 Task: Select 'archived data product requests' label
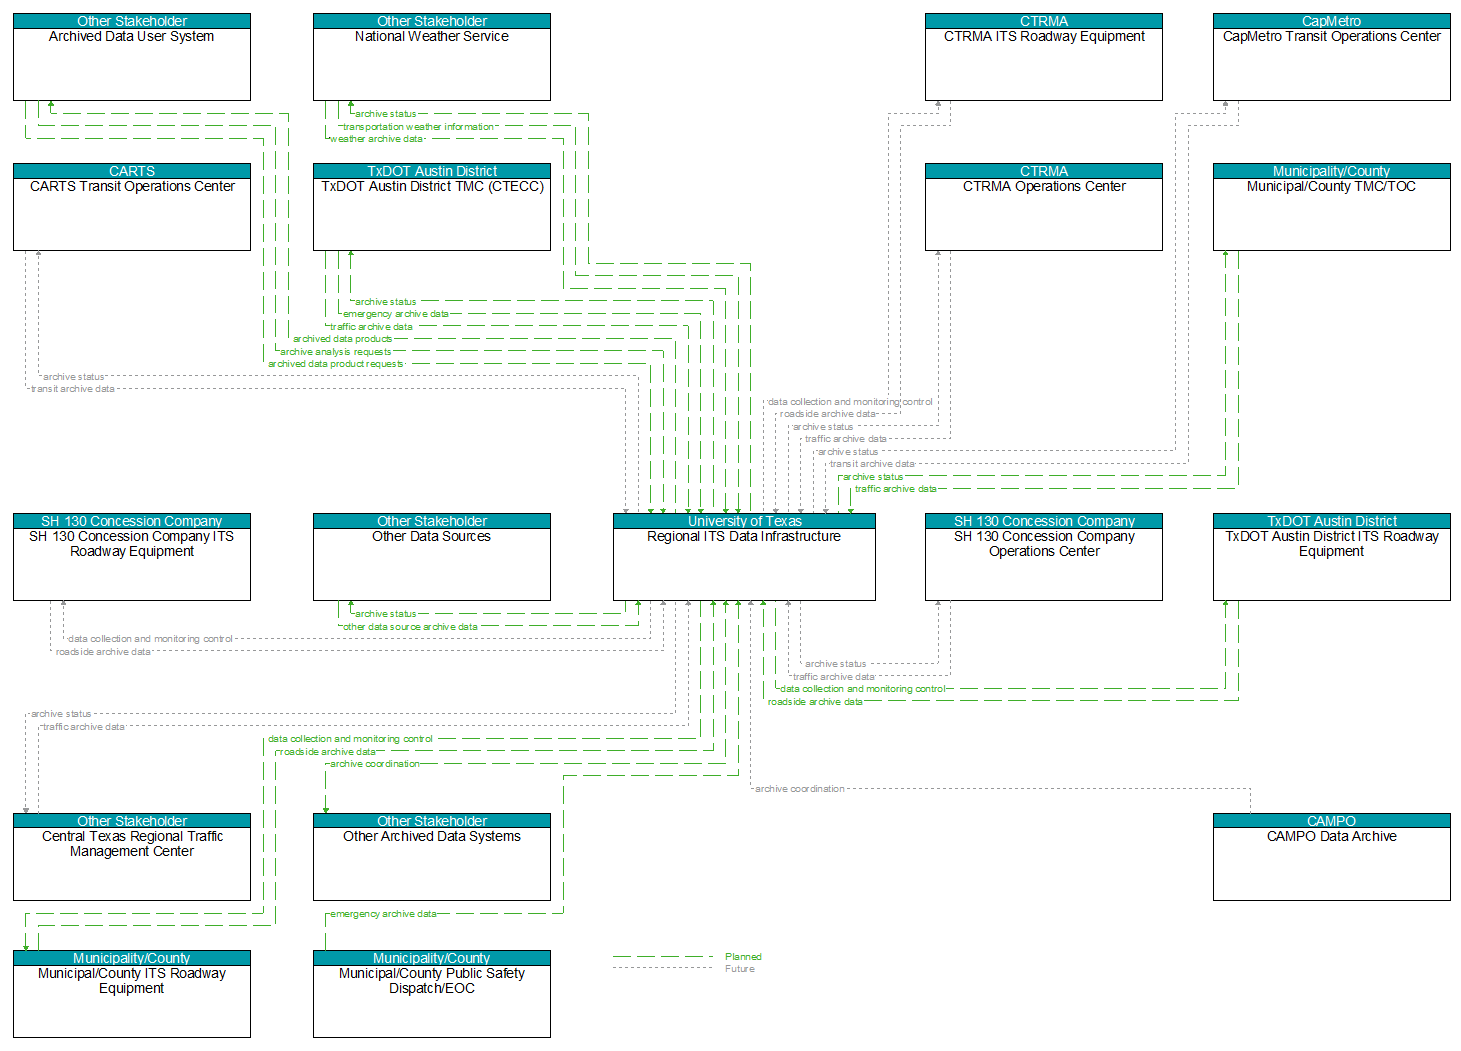click(x=336, y=364)
